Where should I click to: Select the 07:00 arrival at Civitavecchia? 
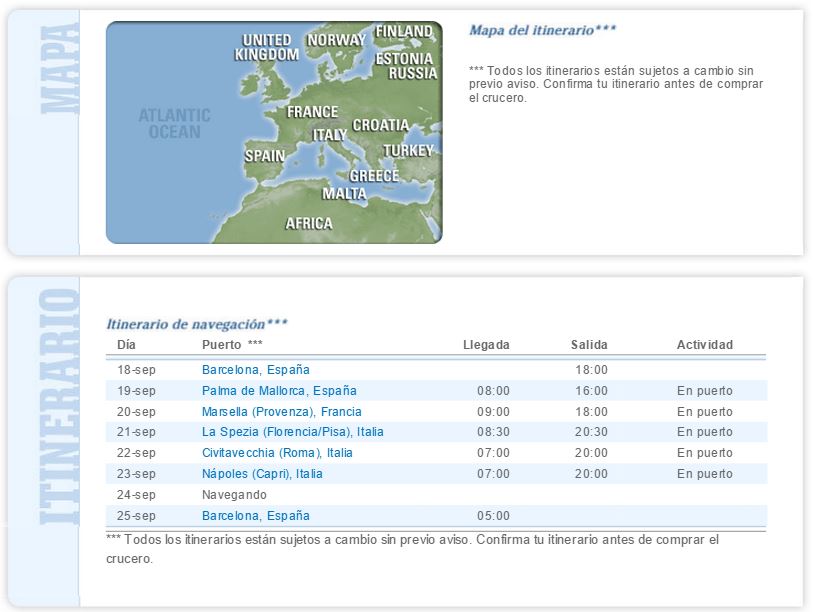coord(493,453)
